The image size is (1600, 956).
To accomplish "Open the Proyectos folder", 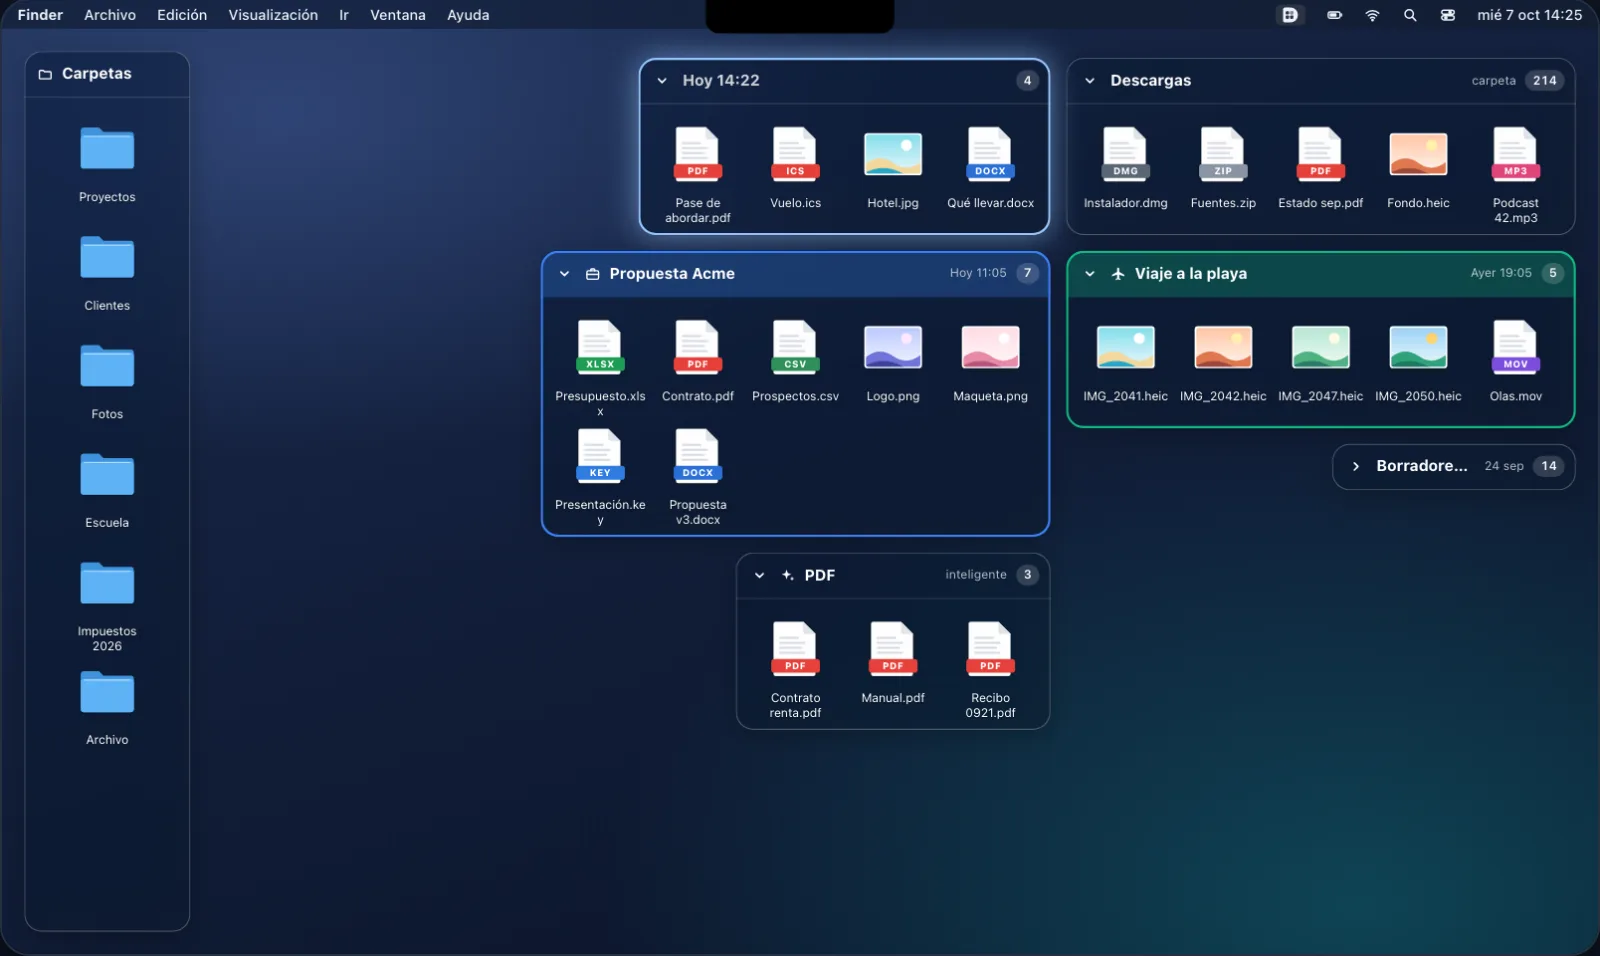I will (107, 165).
